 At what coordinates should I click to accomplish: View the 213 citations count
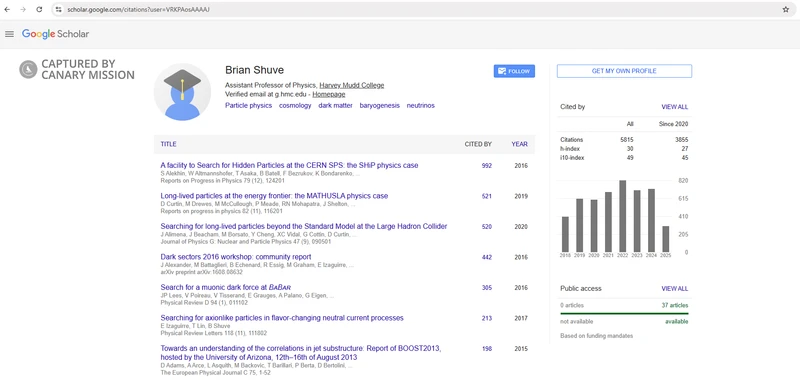(x=487, y=319)
